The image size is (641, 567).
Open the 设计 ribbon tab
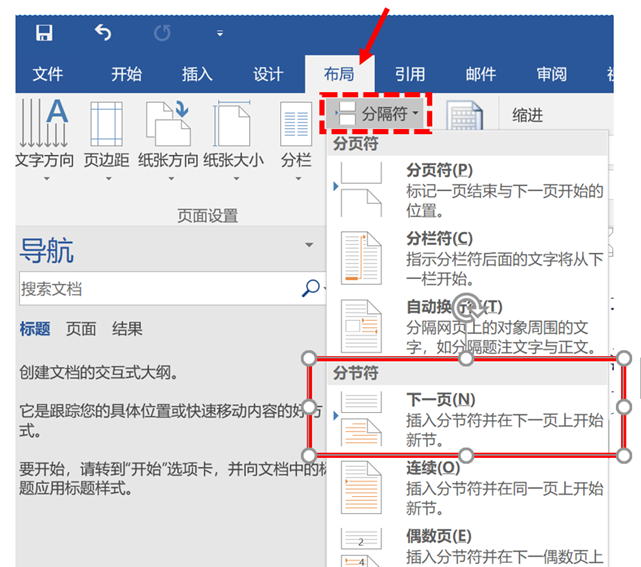[x=268, y=74]
